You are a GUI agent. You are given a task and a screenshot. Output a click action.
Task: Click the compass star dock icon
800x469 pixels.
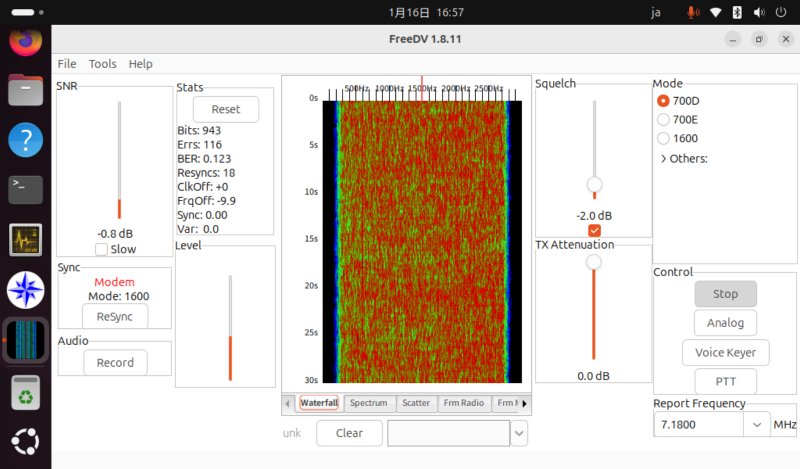pos(25,290)
